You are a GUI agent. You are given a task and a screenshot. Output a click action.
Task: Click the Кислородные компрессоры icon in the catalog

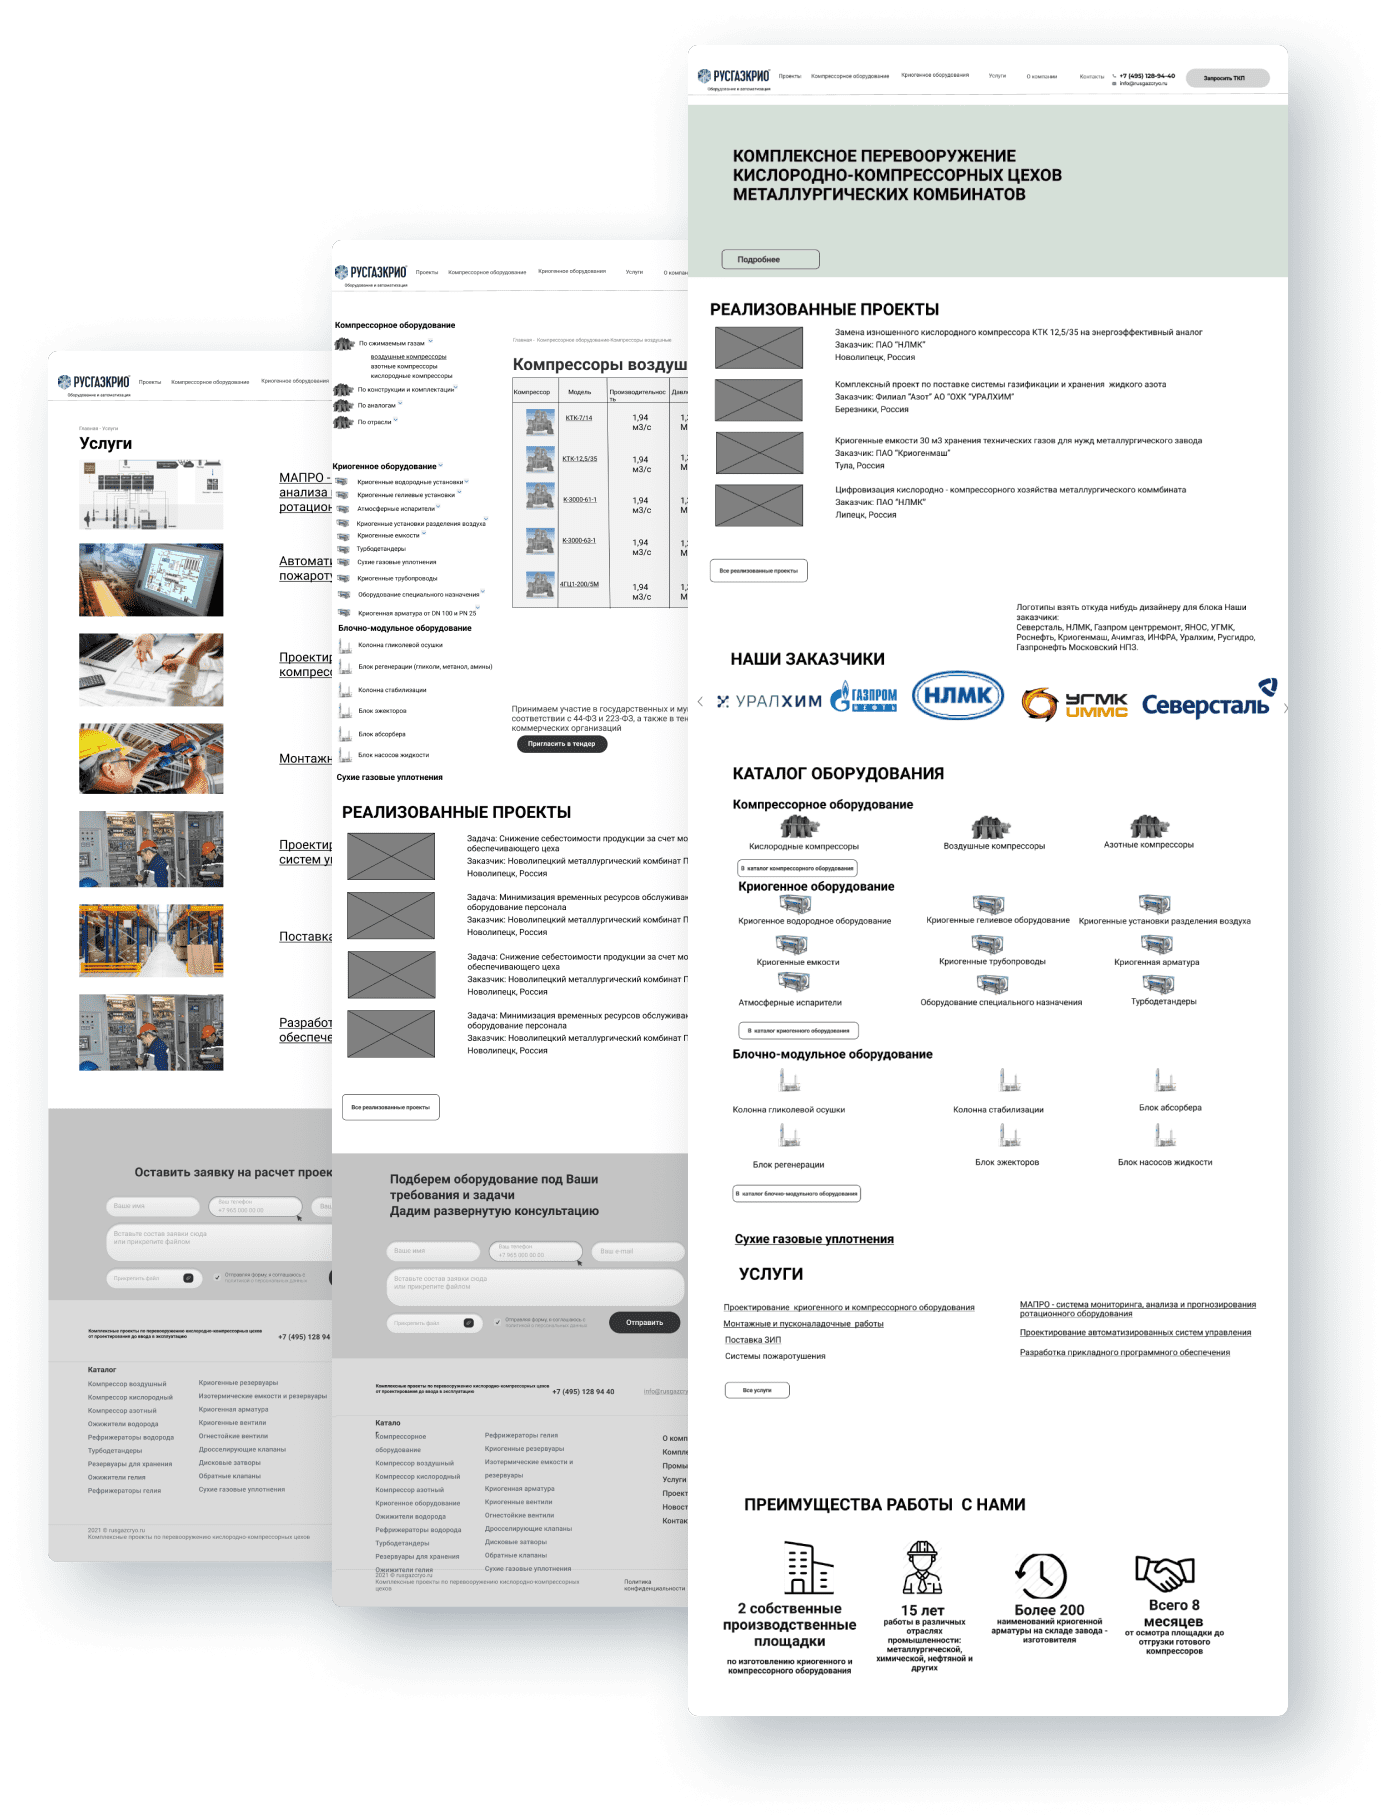[799, 826]
